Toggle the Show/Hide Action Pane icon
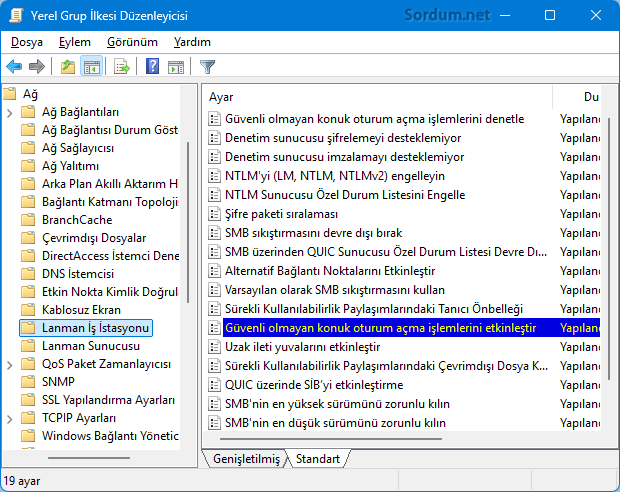 (x=176, y=66)
